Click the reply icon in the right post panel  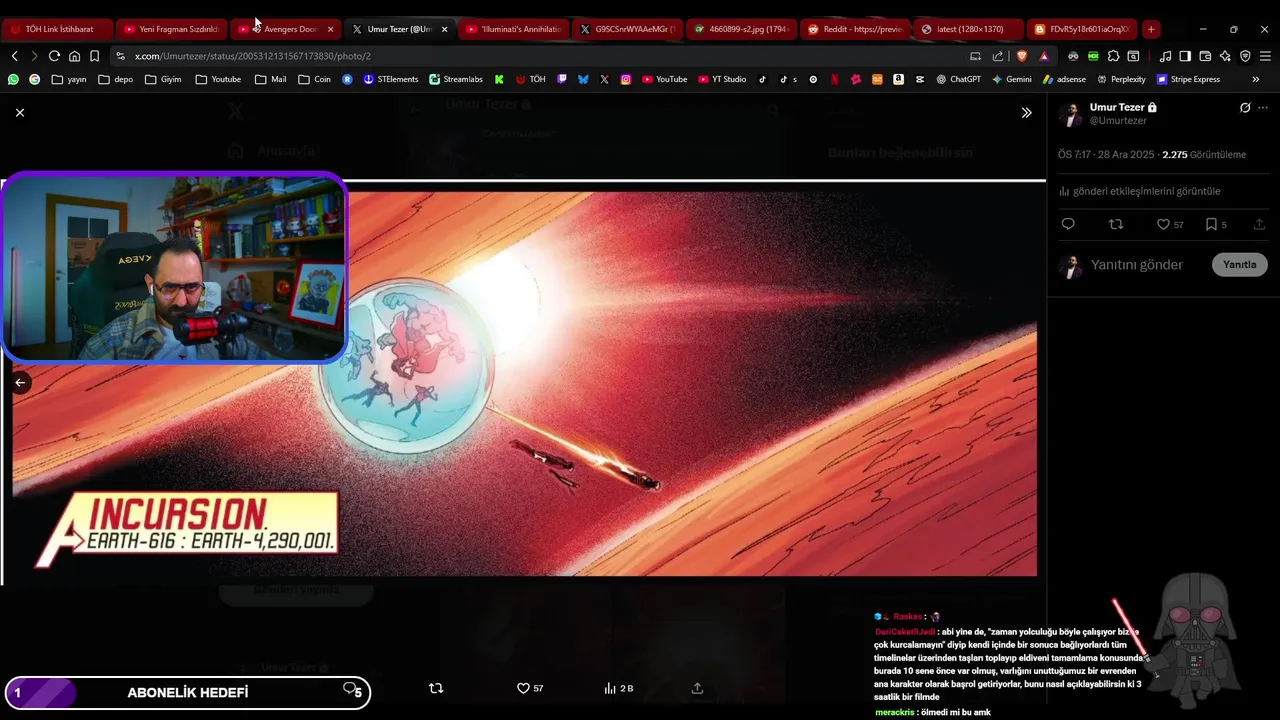tap(1068, 224)
